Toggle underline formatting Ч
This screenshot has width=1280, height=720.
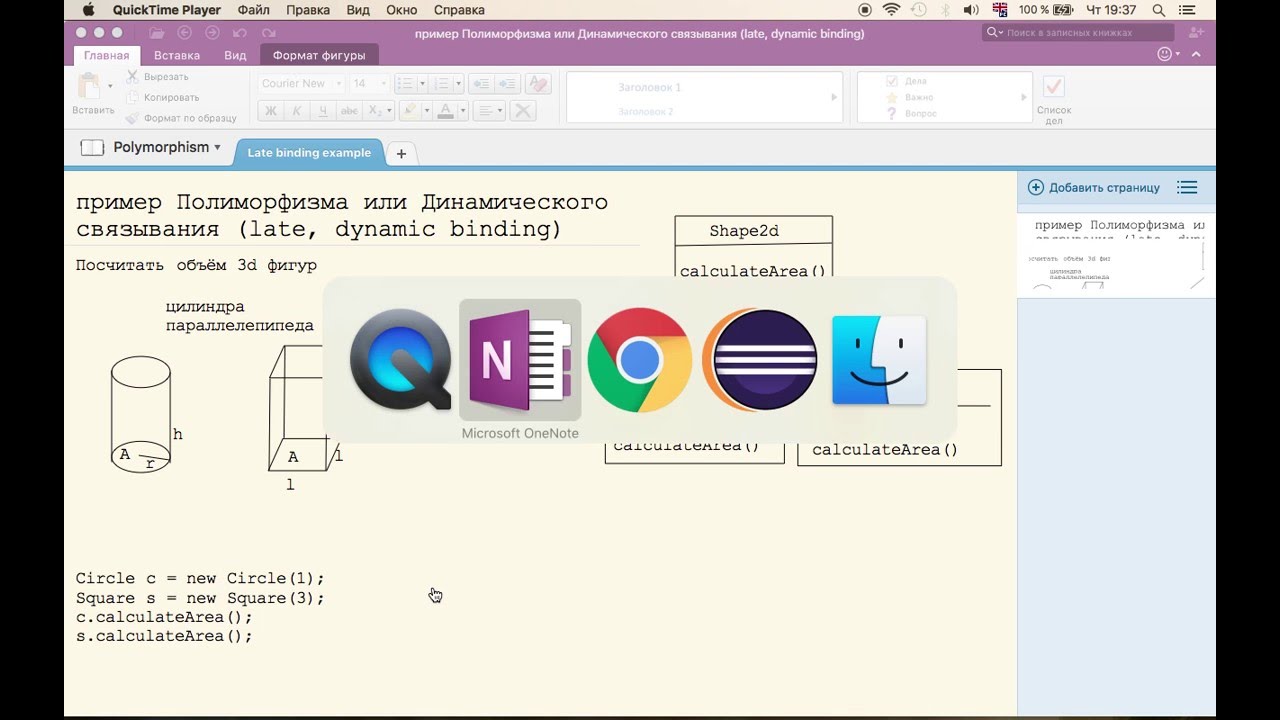tap(322, 111)
